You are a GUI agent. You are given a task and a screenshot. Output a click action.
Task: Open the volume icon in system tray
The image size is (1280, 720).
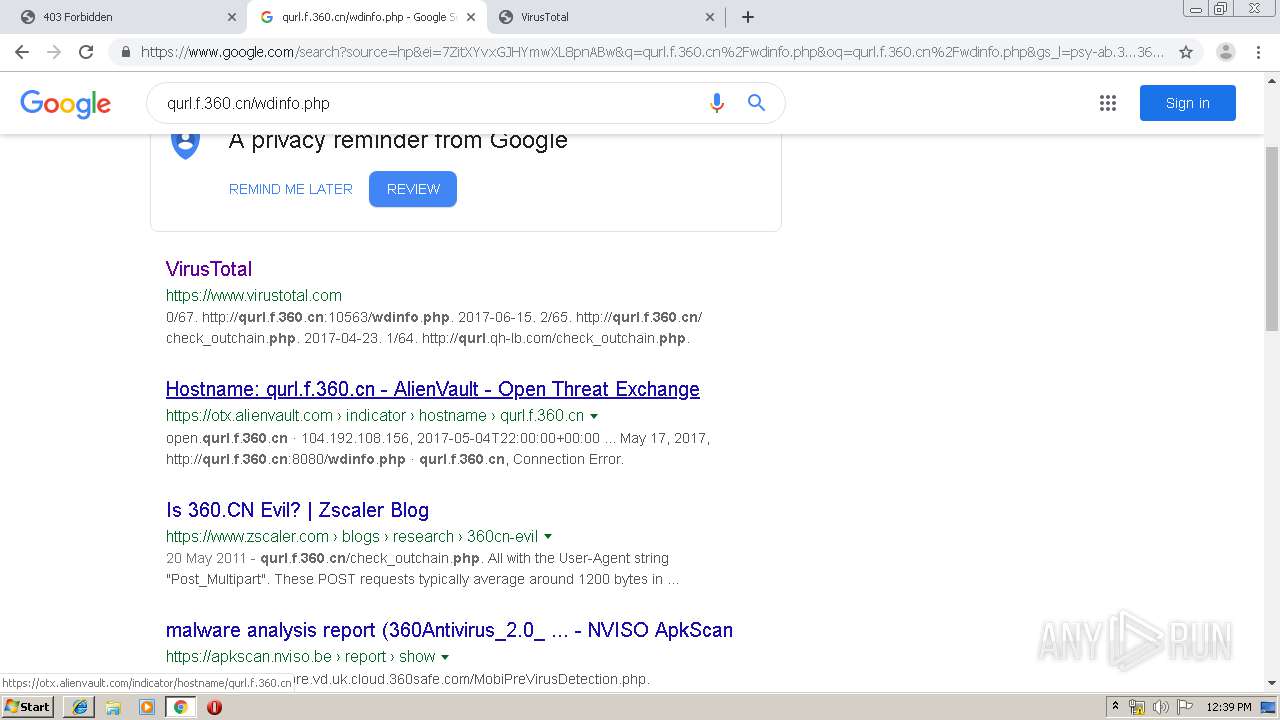tap(1161, 707)
